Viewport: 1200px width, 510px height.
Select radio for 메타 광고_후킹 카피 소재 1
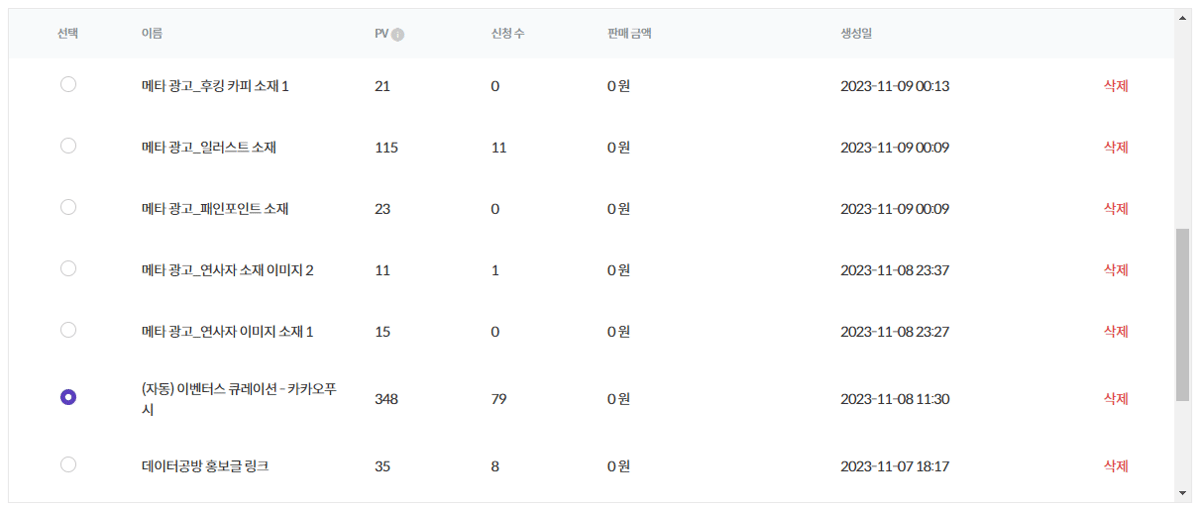tap(68, 85)
